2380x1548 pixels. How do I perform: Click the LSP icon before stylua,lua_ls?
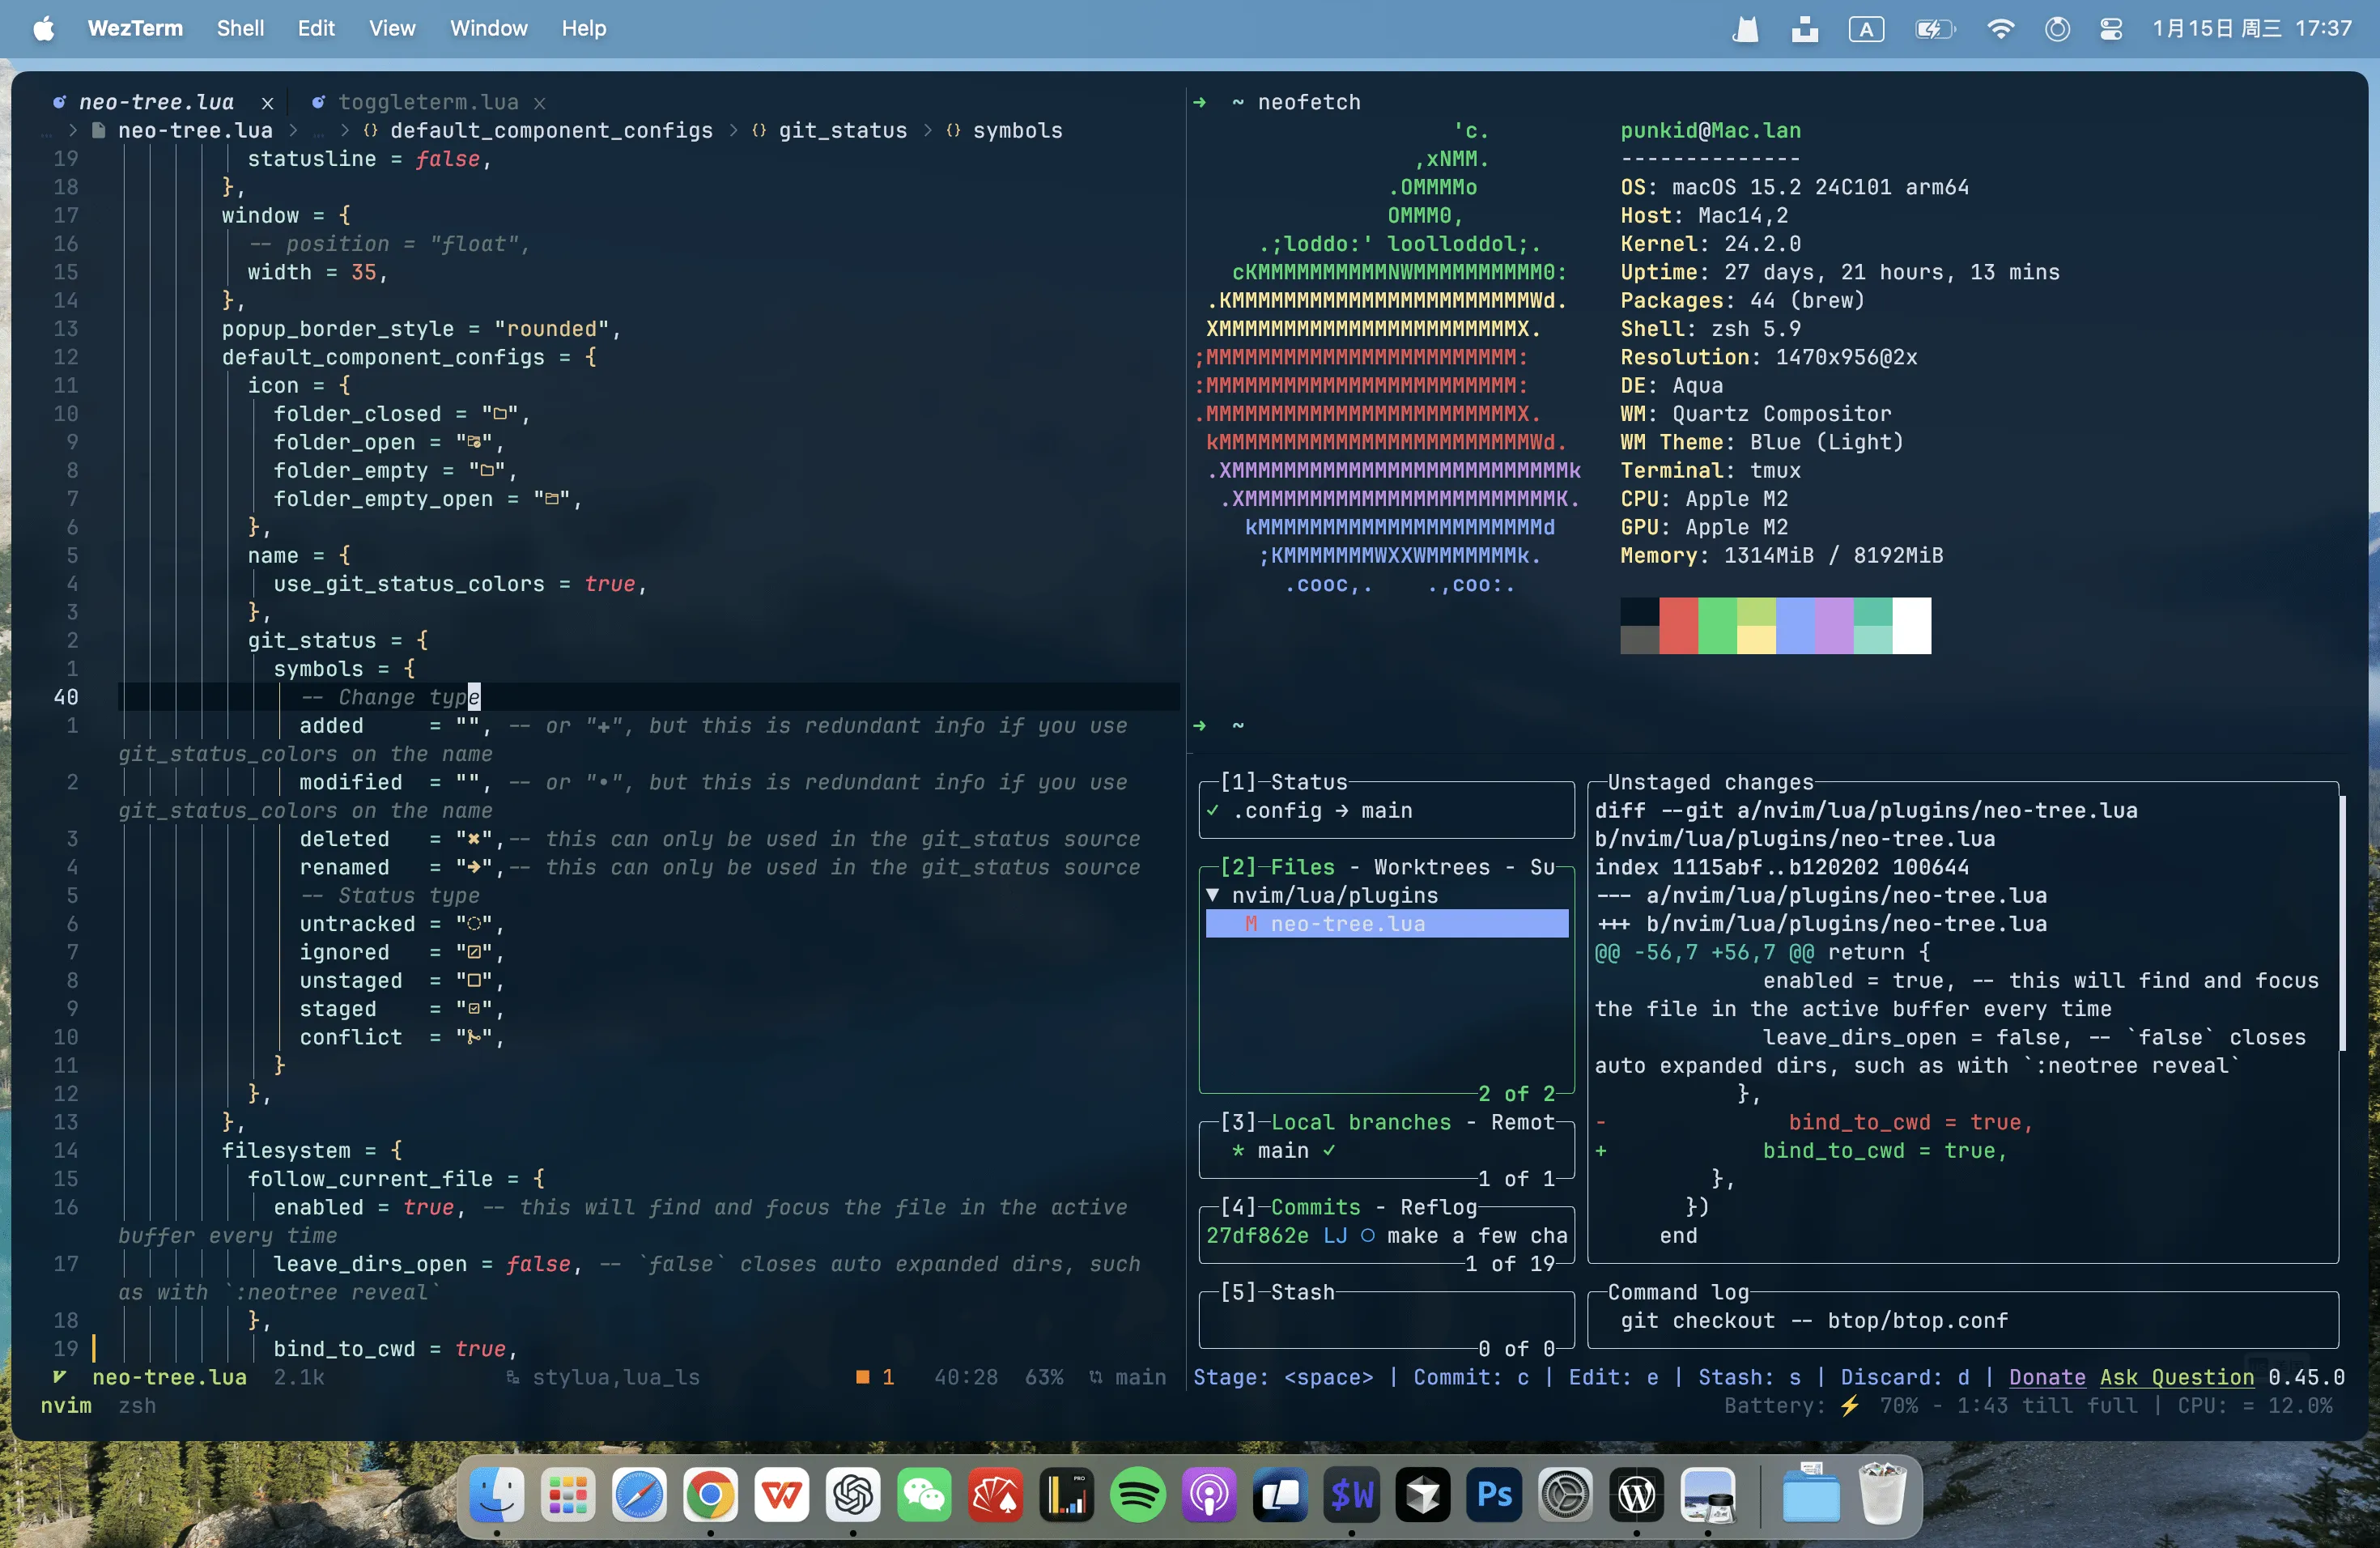click(x=513, y=1377)
